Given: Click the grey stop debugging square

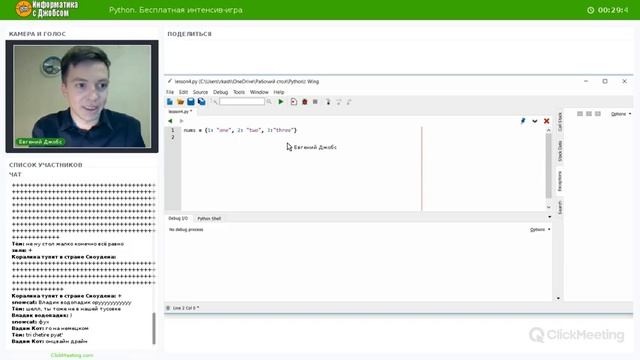Looking at the screenshot, I should tap(315, 102).
